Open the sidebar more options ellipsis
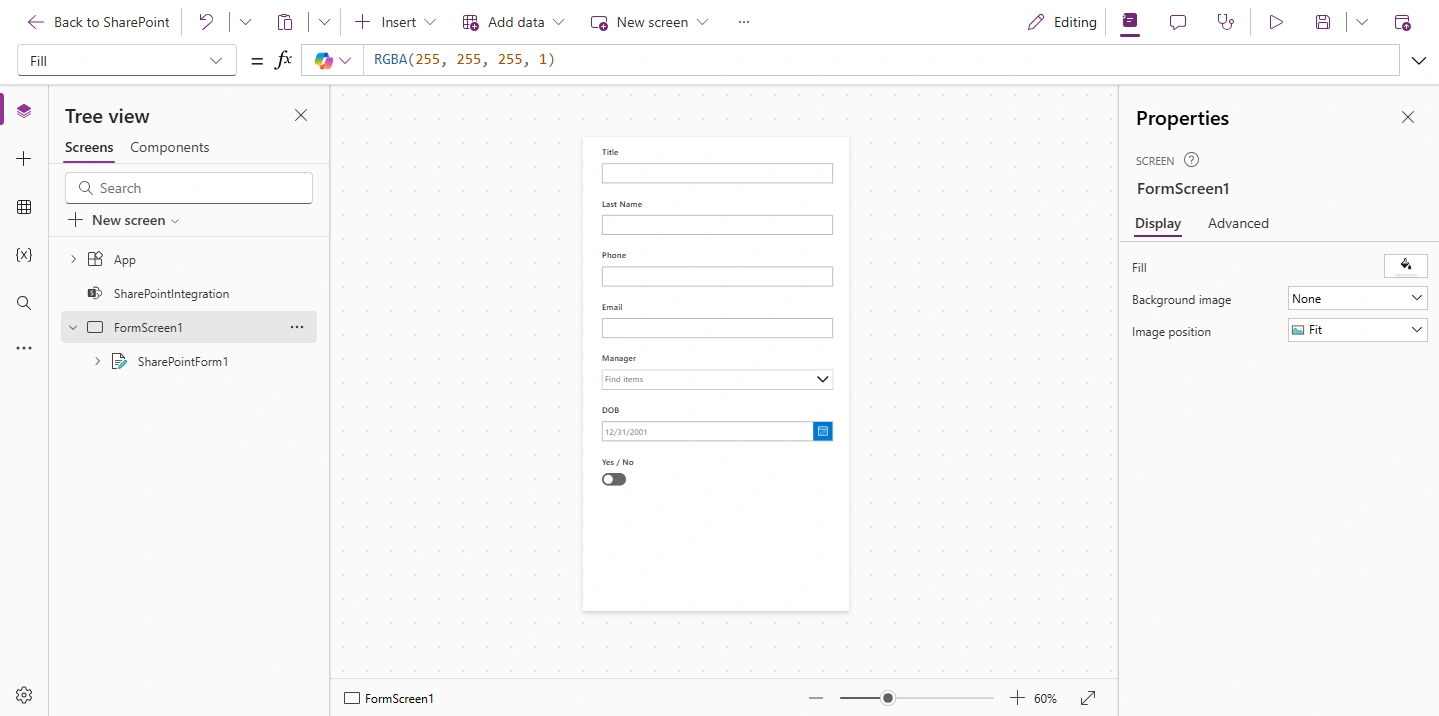The image size is (1439, 716). click(x=24, y=349)
